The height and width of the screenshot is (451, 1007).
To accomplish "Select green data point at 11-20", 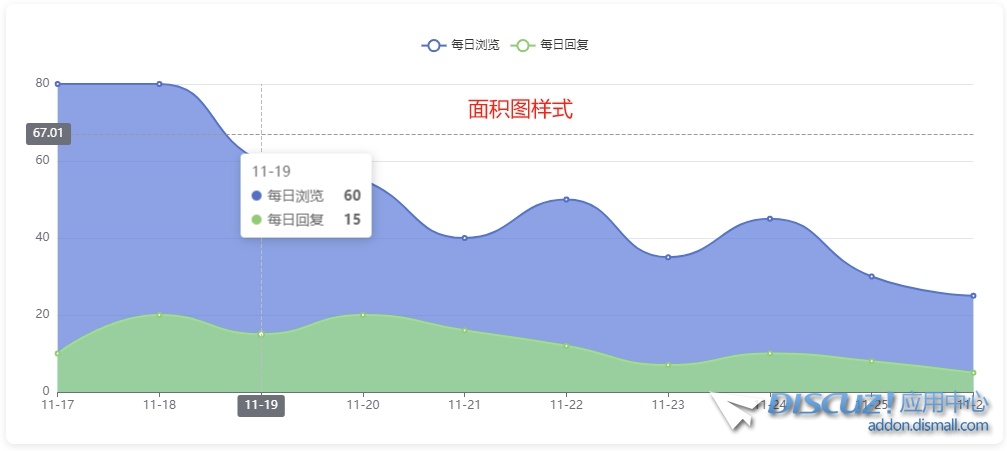I will click(363, 315).
